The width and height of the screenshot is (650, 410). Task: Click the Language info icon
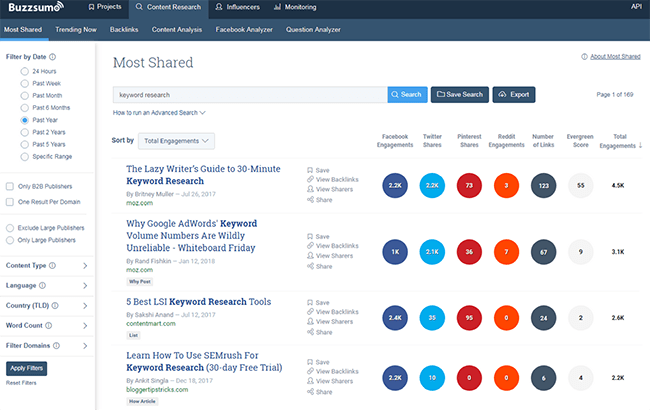[x=42, y=285]
